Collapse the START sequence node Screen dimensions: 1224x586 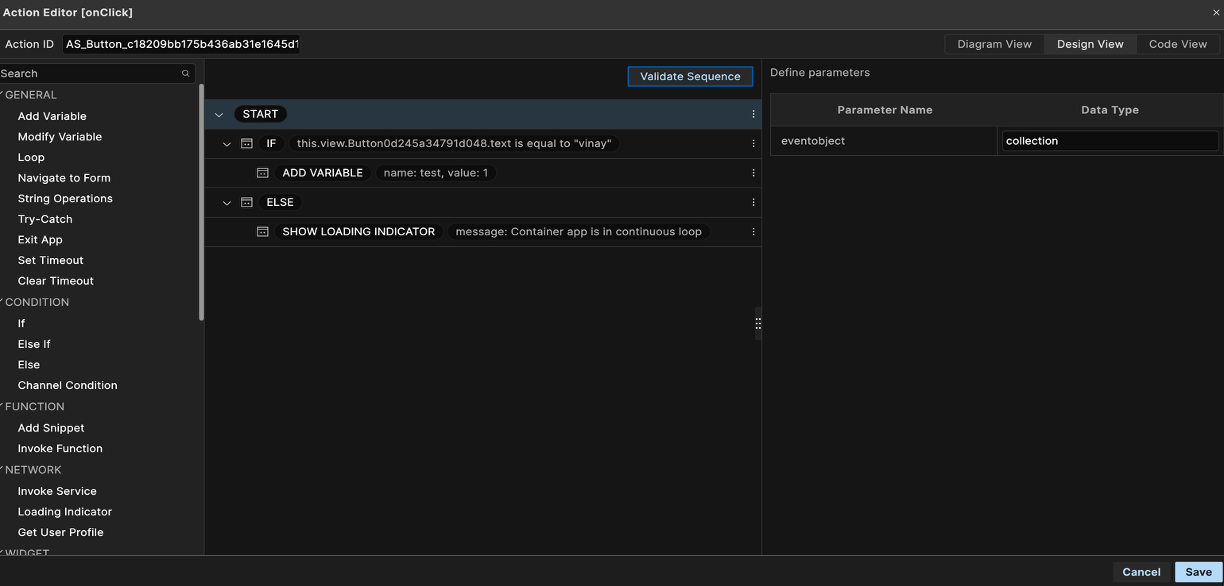[219, 115]
